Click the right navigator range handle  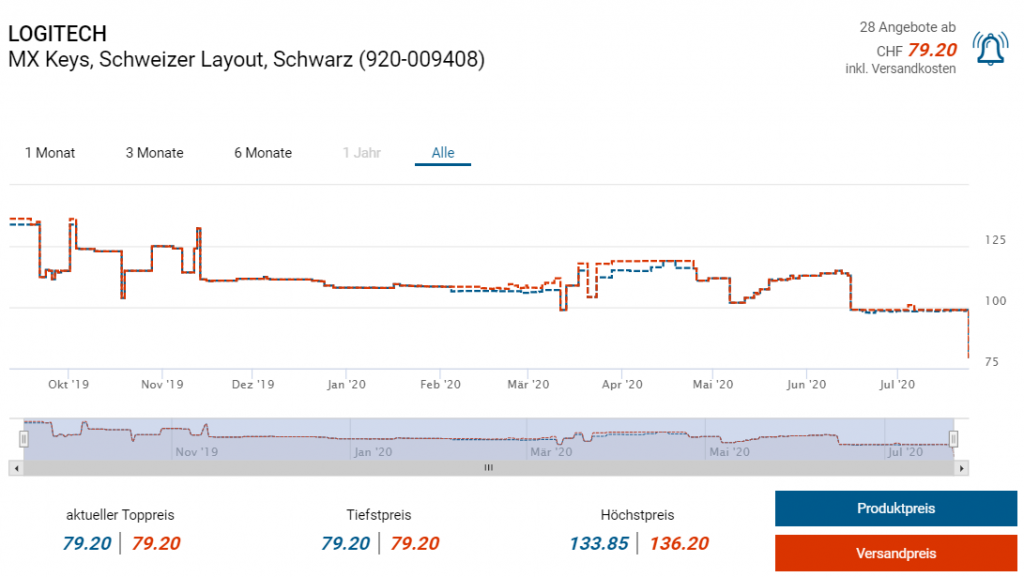pyautogui.click(x=954, y=439)
